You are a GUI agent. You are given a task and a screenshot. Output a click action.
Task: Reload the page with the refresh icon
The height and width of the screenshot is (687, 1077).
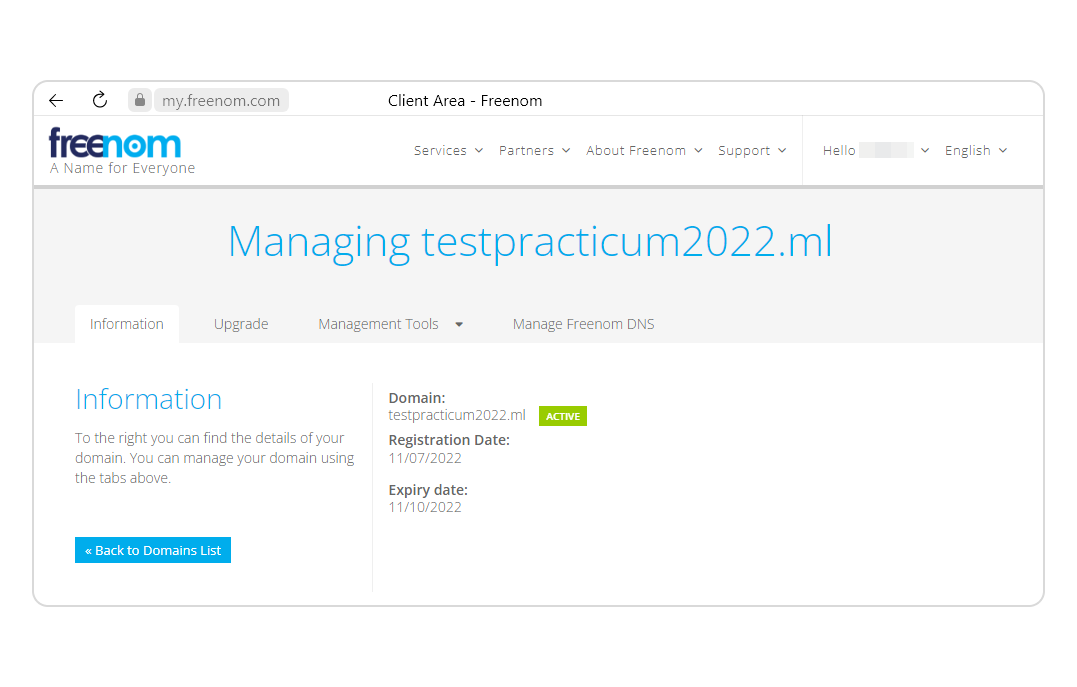[100, 100]
